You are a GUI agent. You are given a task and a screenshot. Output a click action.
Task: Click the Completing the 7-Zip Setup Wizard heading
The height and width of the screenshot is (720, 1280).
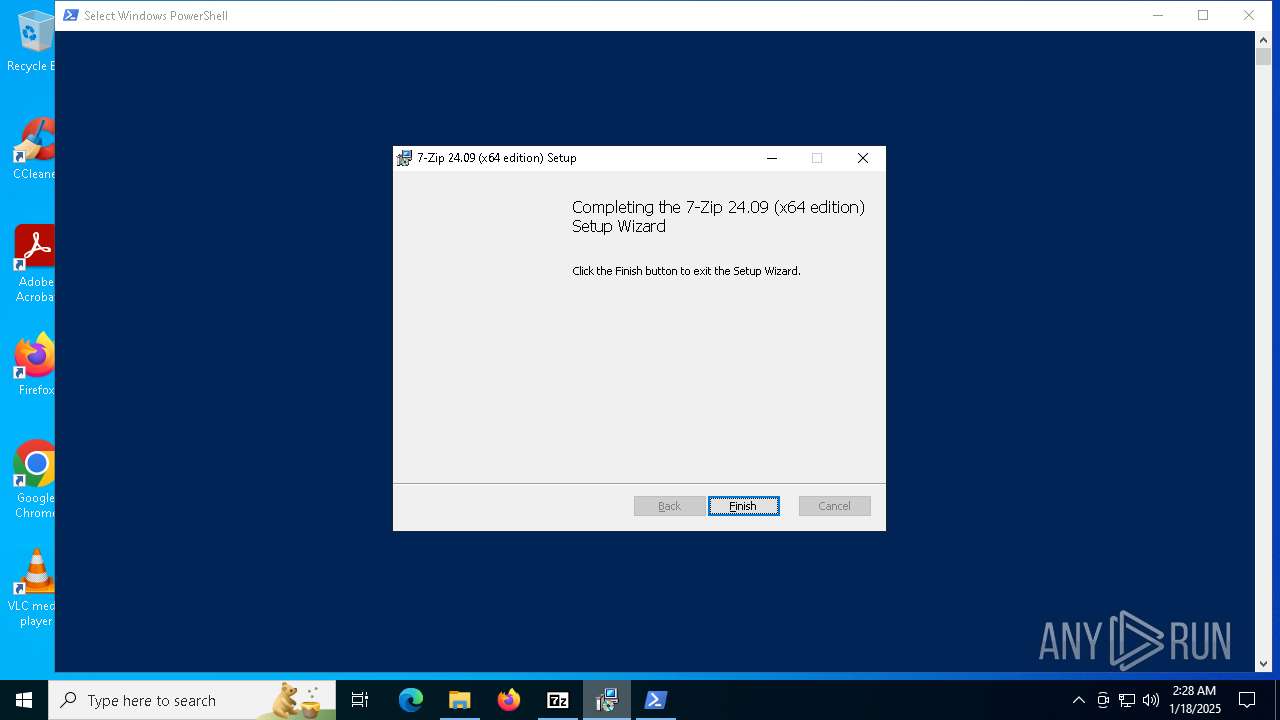click(718, 216)
